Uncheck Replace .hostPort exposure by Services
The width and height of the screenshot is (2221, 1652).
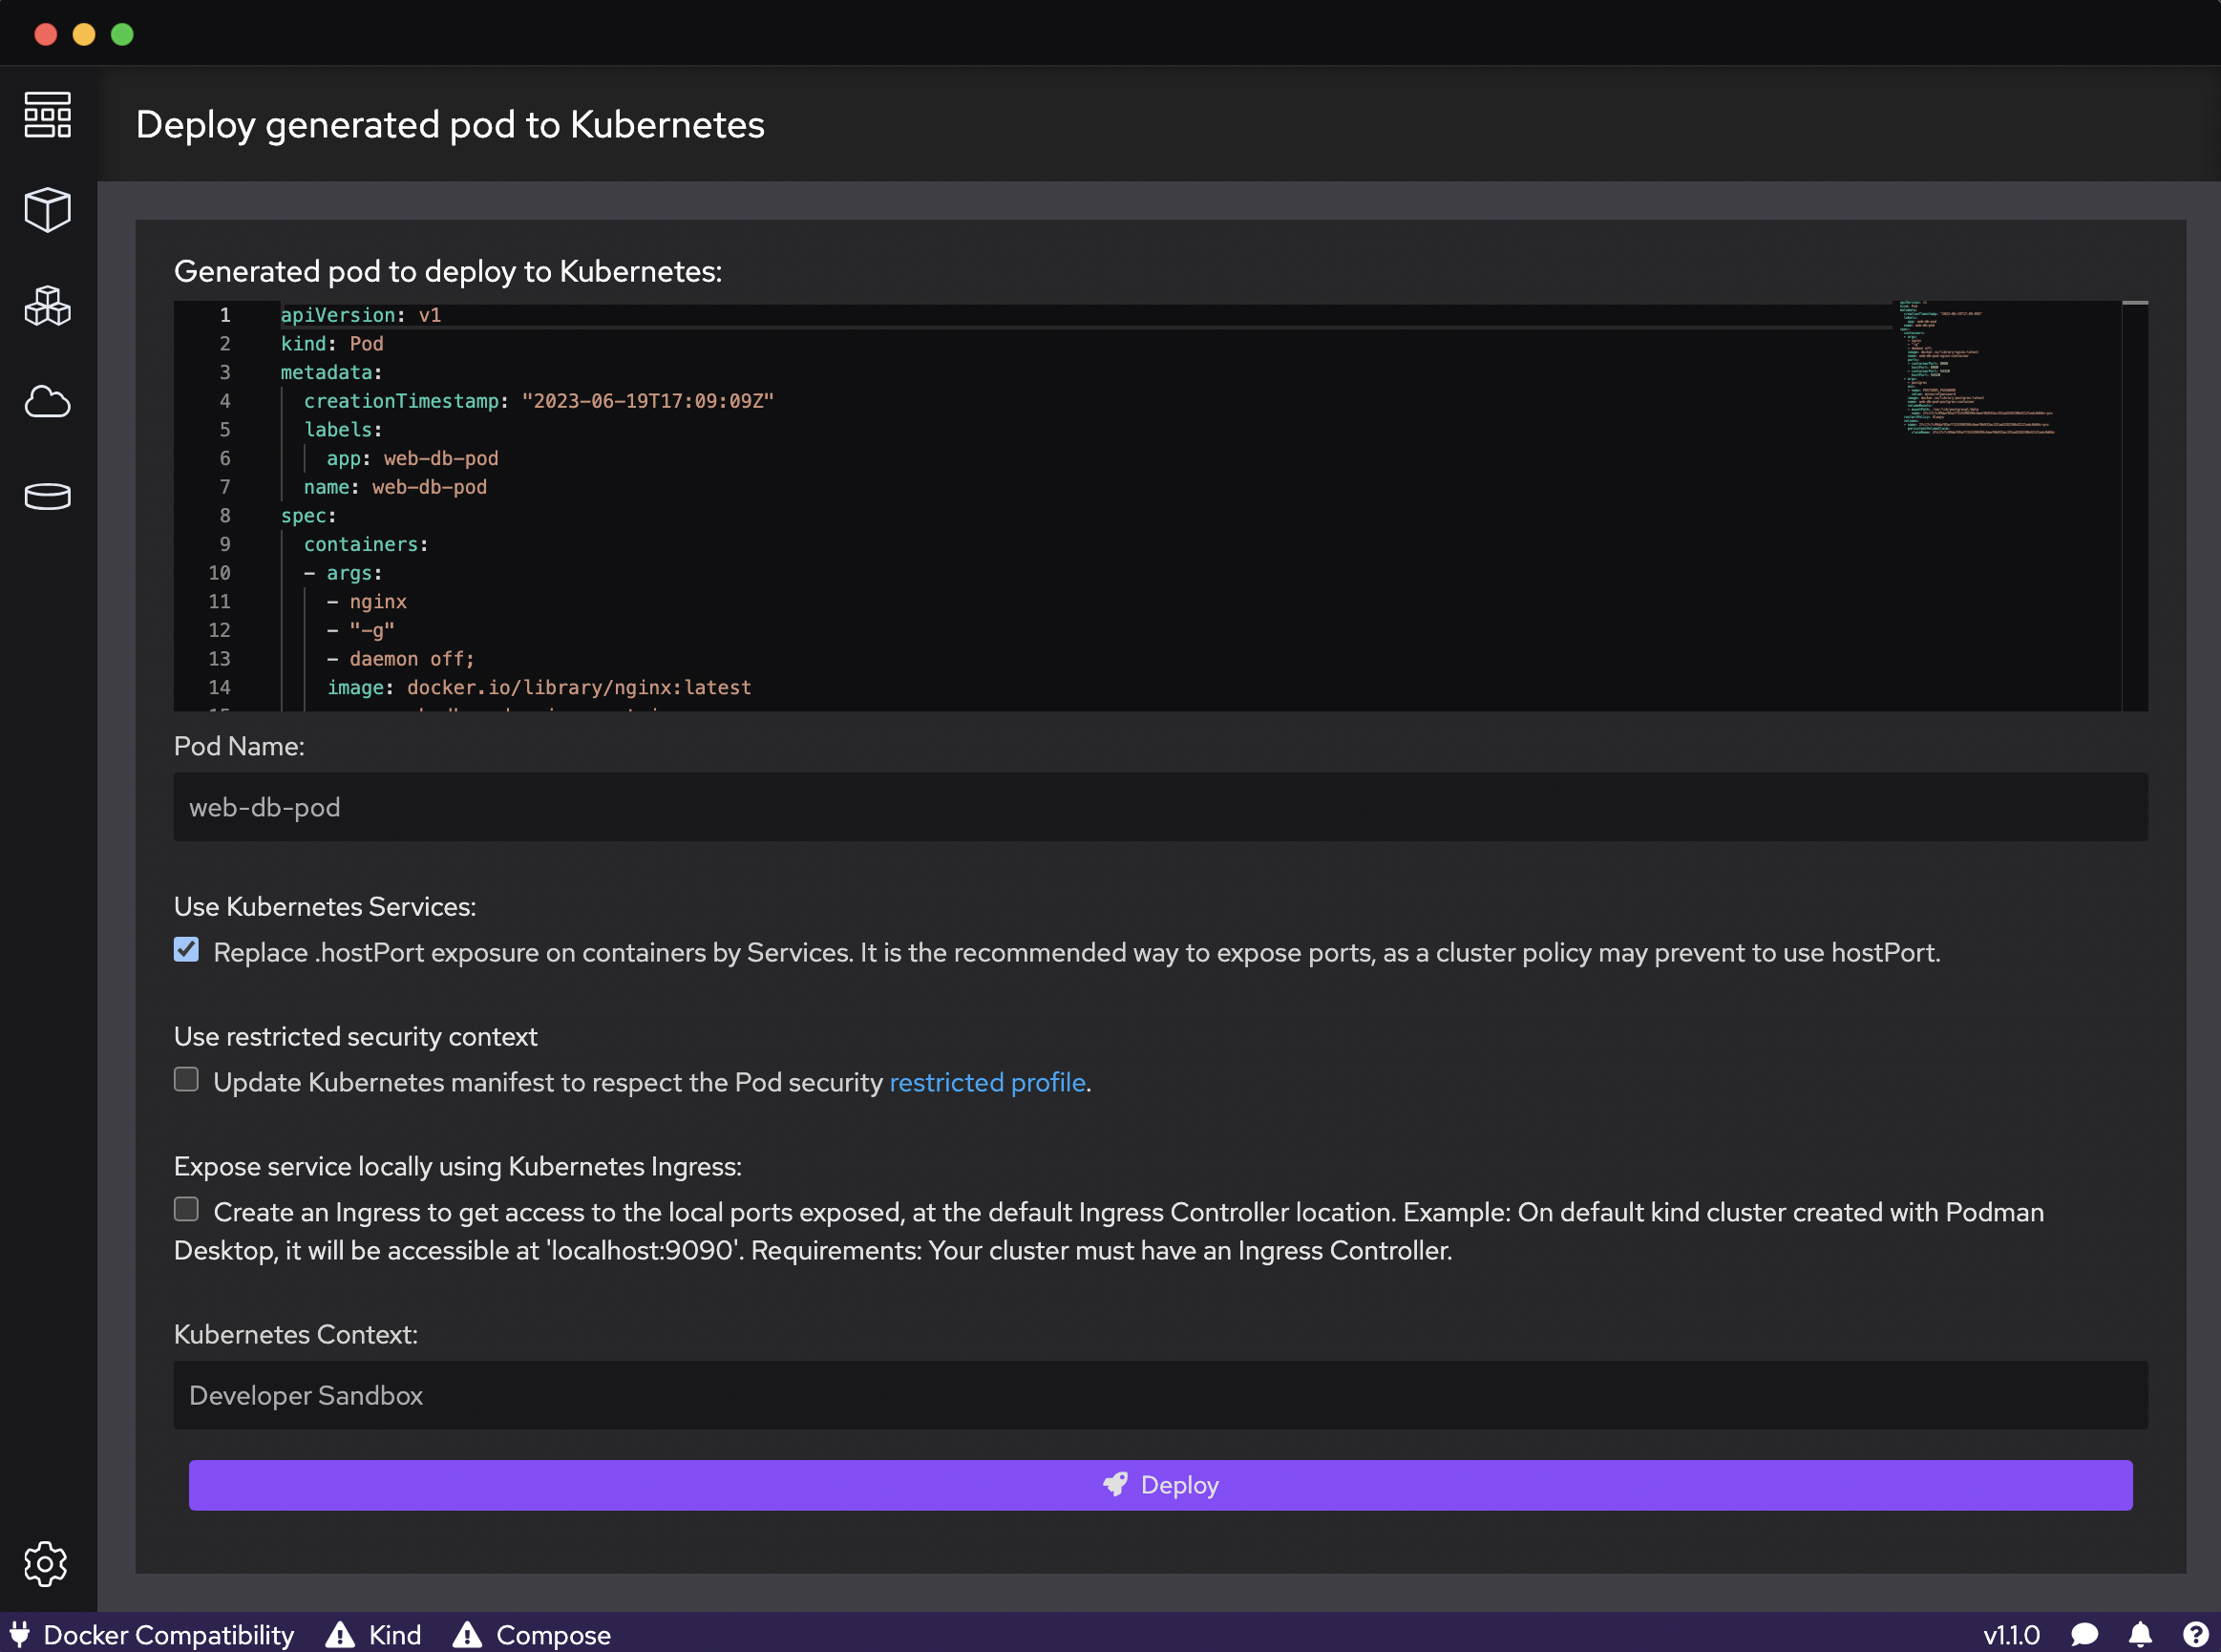pos(186,950)
